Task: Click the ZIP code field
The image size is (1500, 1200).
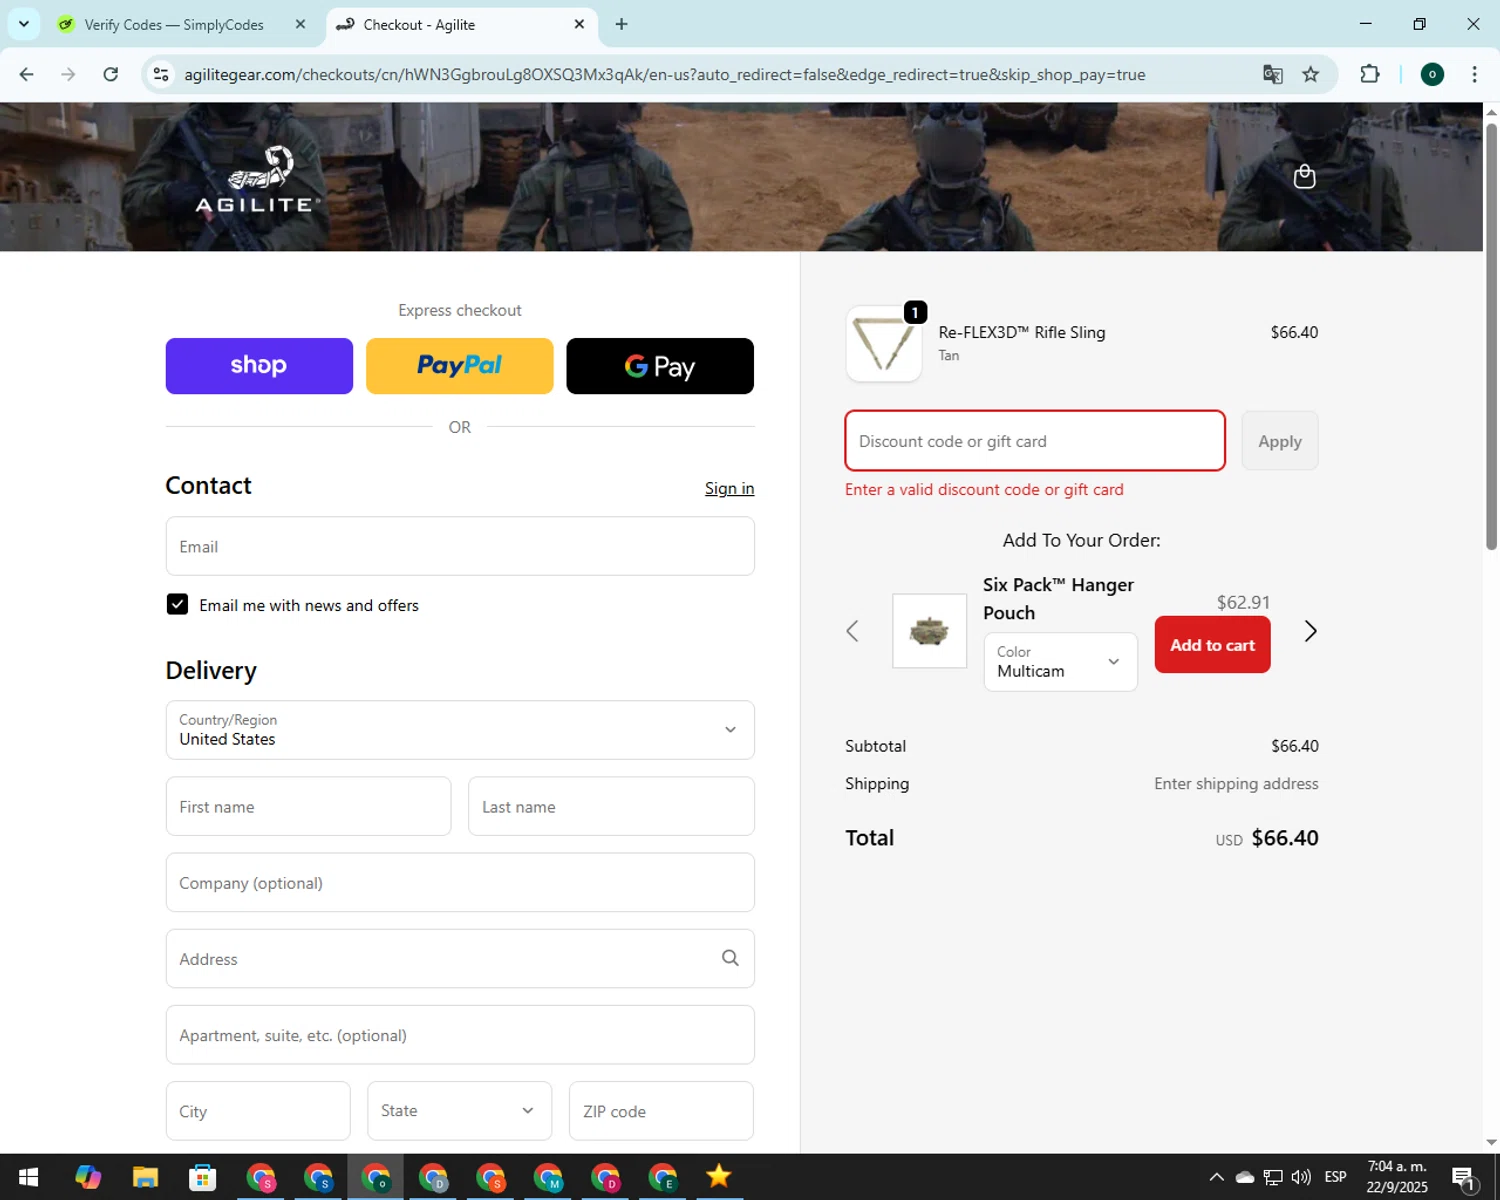Action: (661, 1111)
